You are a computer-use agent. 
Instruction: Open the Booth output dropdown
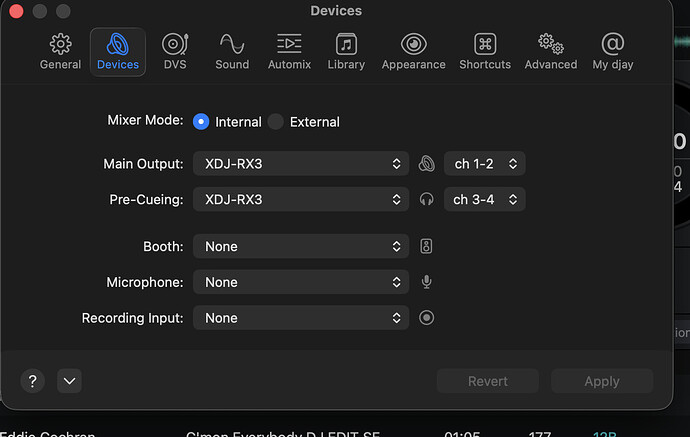[301, 246]
